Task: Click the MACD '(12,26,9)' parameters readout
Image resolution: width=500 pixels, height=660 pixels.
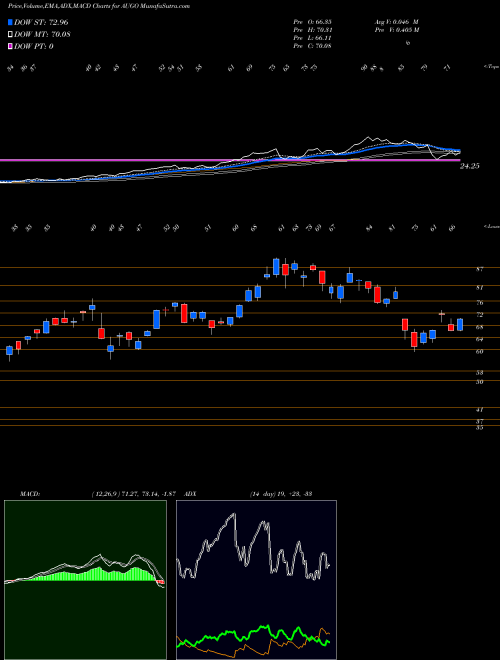Action: [133, 494]
